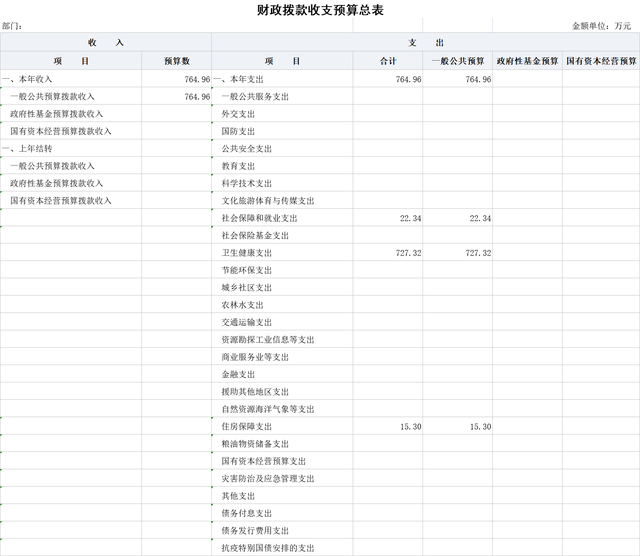The image size is (640, 556).
Task: Click the 教育支出 cell
Action: tap(238, 166)
